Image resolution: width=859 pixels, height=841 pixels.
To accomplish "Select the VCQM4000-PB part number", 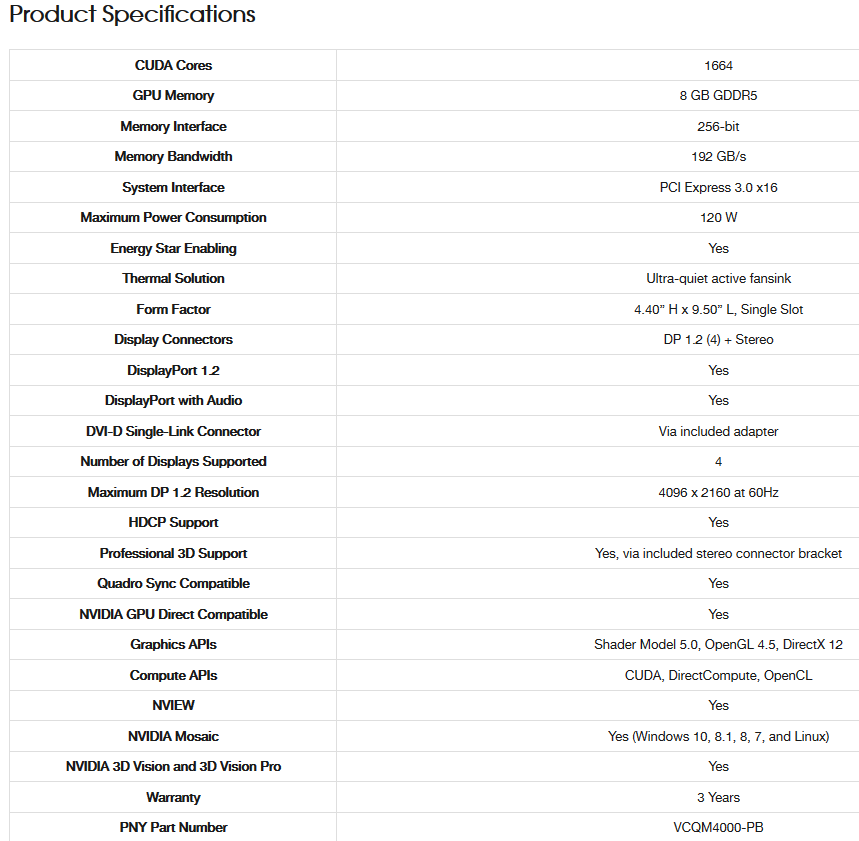I will [x=718, y=827].
